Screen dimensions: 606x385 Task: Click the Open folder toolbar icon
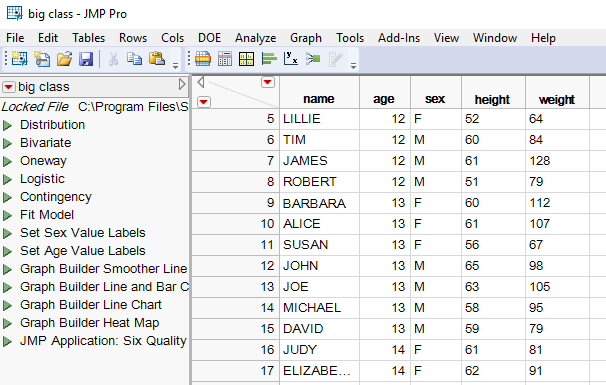(x=64, y=59)
